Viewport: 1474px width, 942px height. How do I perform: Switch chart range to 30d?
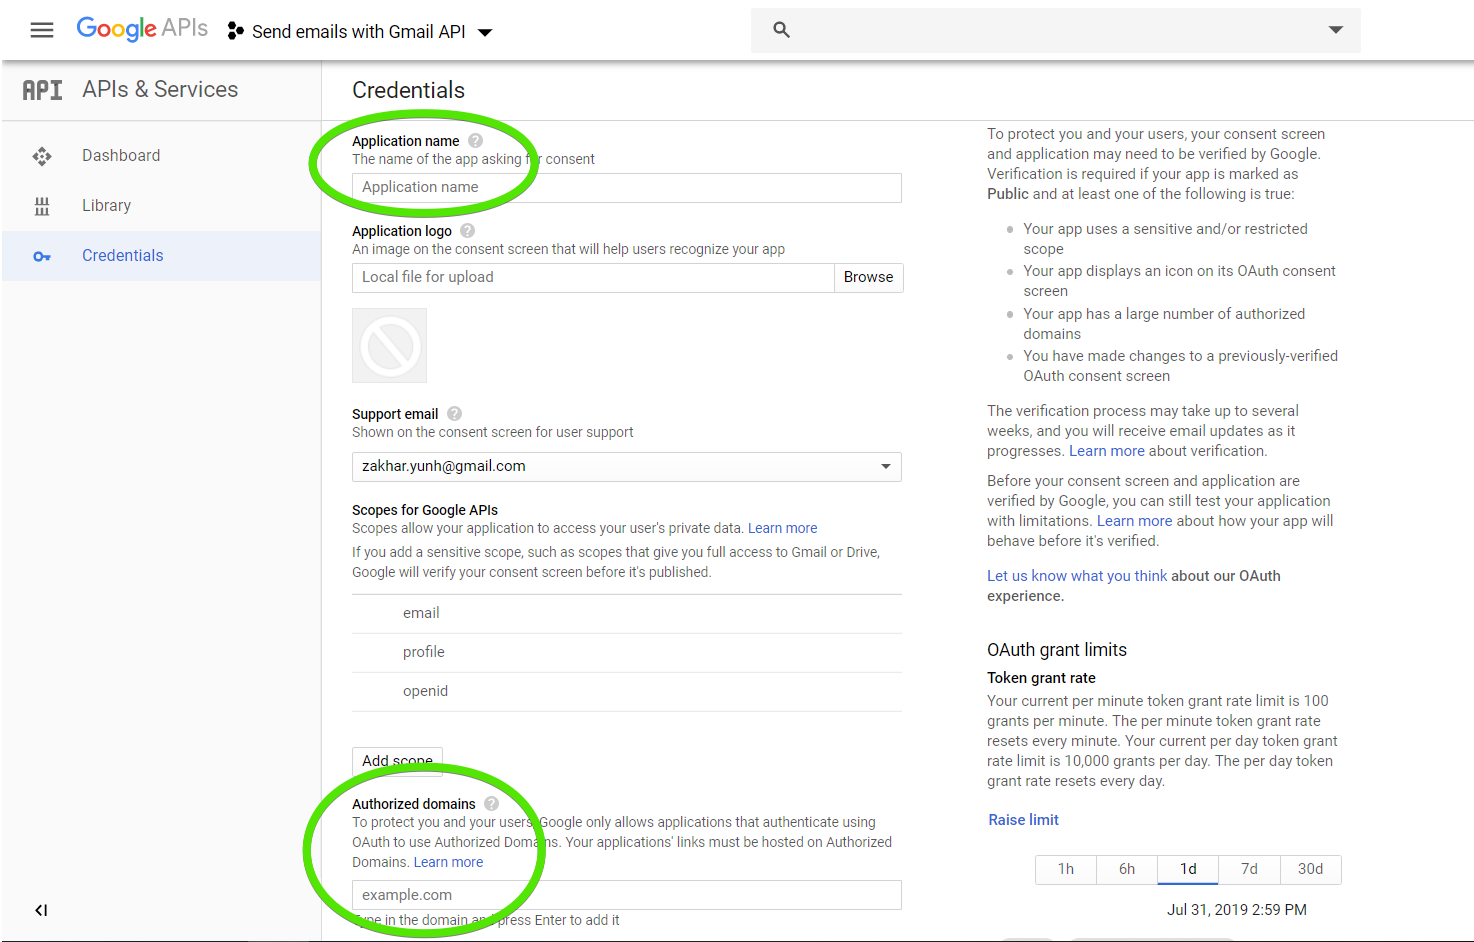click(x=1311, y=870)
